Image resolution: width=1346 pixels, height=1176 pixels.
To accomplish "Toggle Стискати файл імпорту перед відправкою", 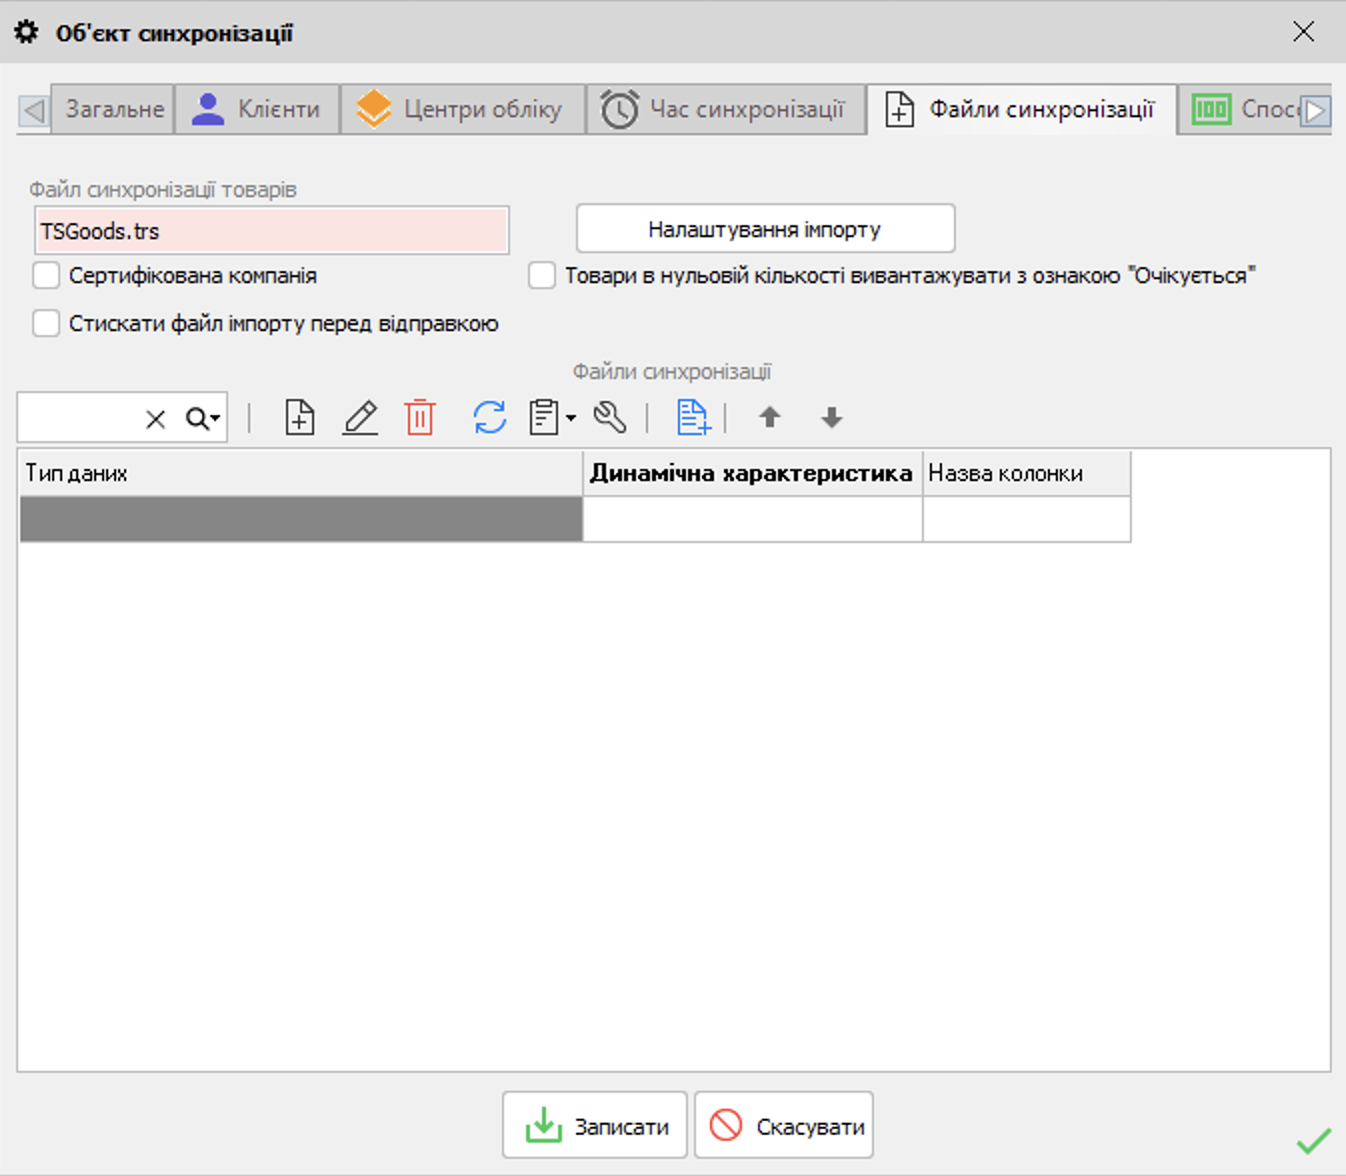I will click(47, 324).
